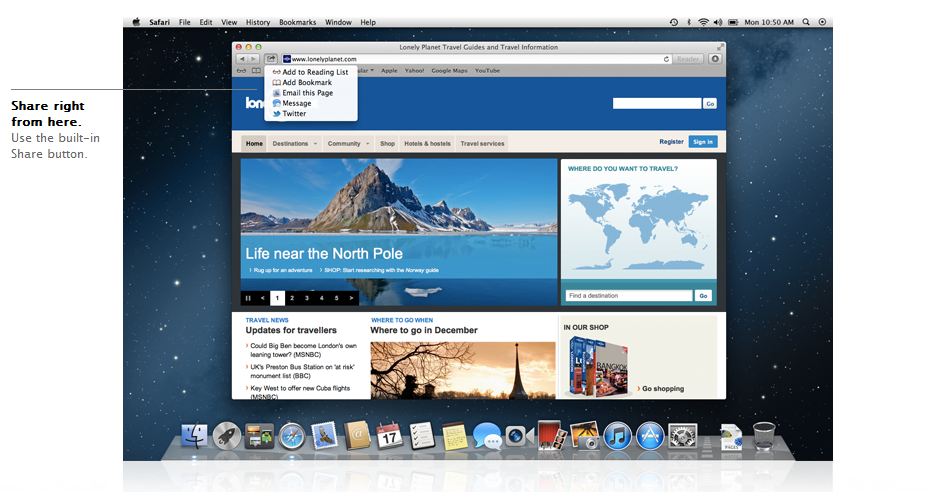This screenshot has height=492, width=940.
Task: Click the Share button in Safari toolbar
Action: tap(271, 59)
